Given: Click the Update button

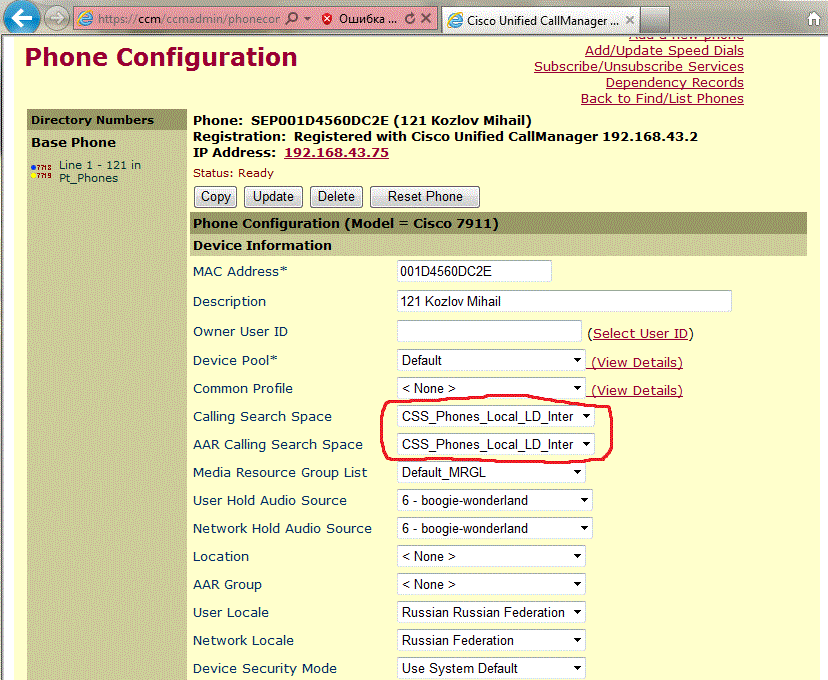Looking at the screenshot, I should pos(273,197).
